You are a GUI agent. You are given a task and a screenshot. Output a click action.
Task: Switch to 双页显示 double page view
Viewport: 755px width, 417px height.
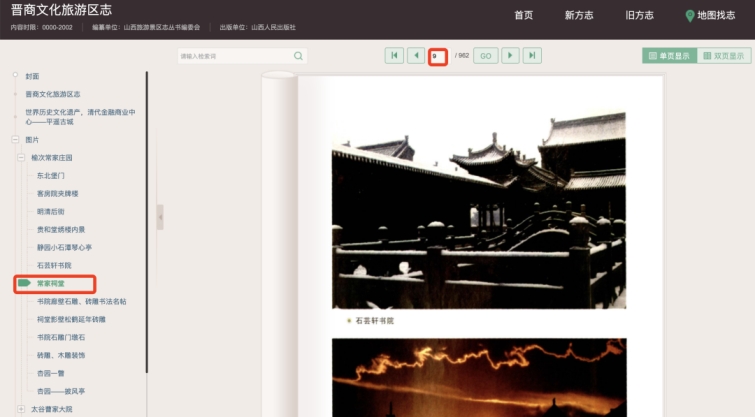pos(722,56)
